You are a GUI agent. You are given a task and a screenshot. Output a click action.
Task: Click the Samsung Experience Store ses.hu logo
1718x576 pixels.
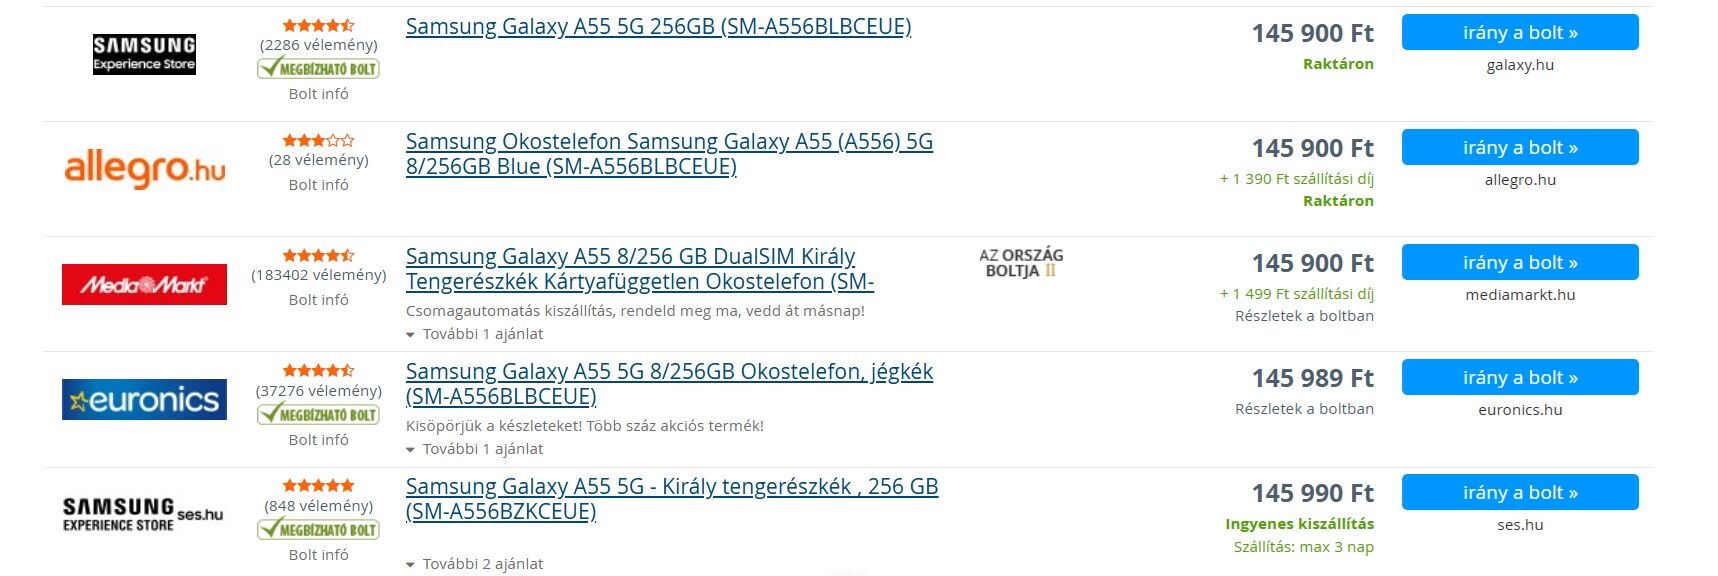coord(143,514)
